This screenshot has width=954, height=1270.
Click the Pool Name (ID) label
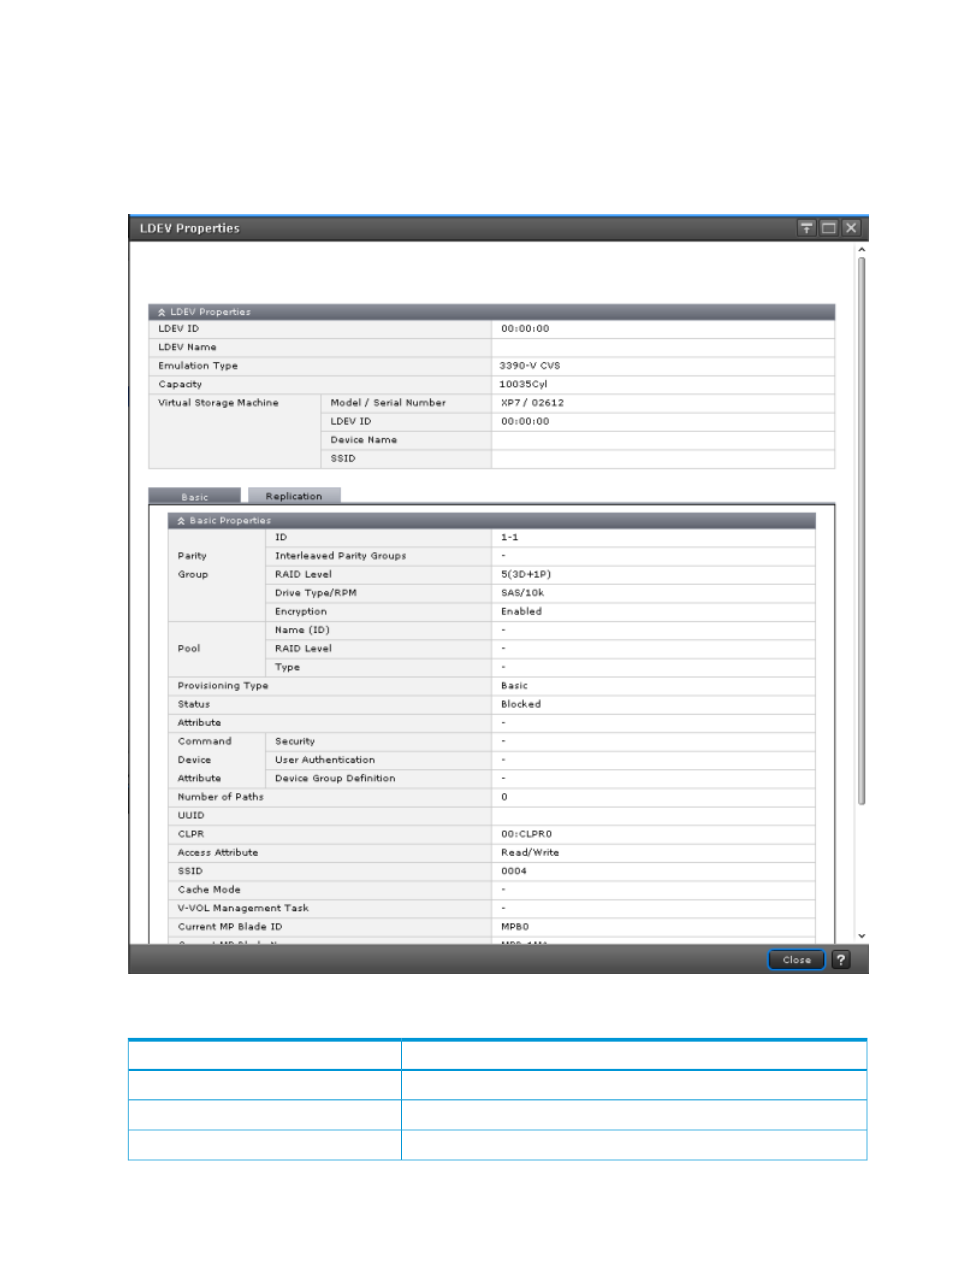pyautogui.click(x=302, y=630)
